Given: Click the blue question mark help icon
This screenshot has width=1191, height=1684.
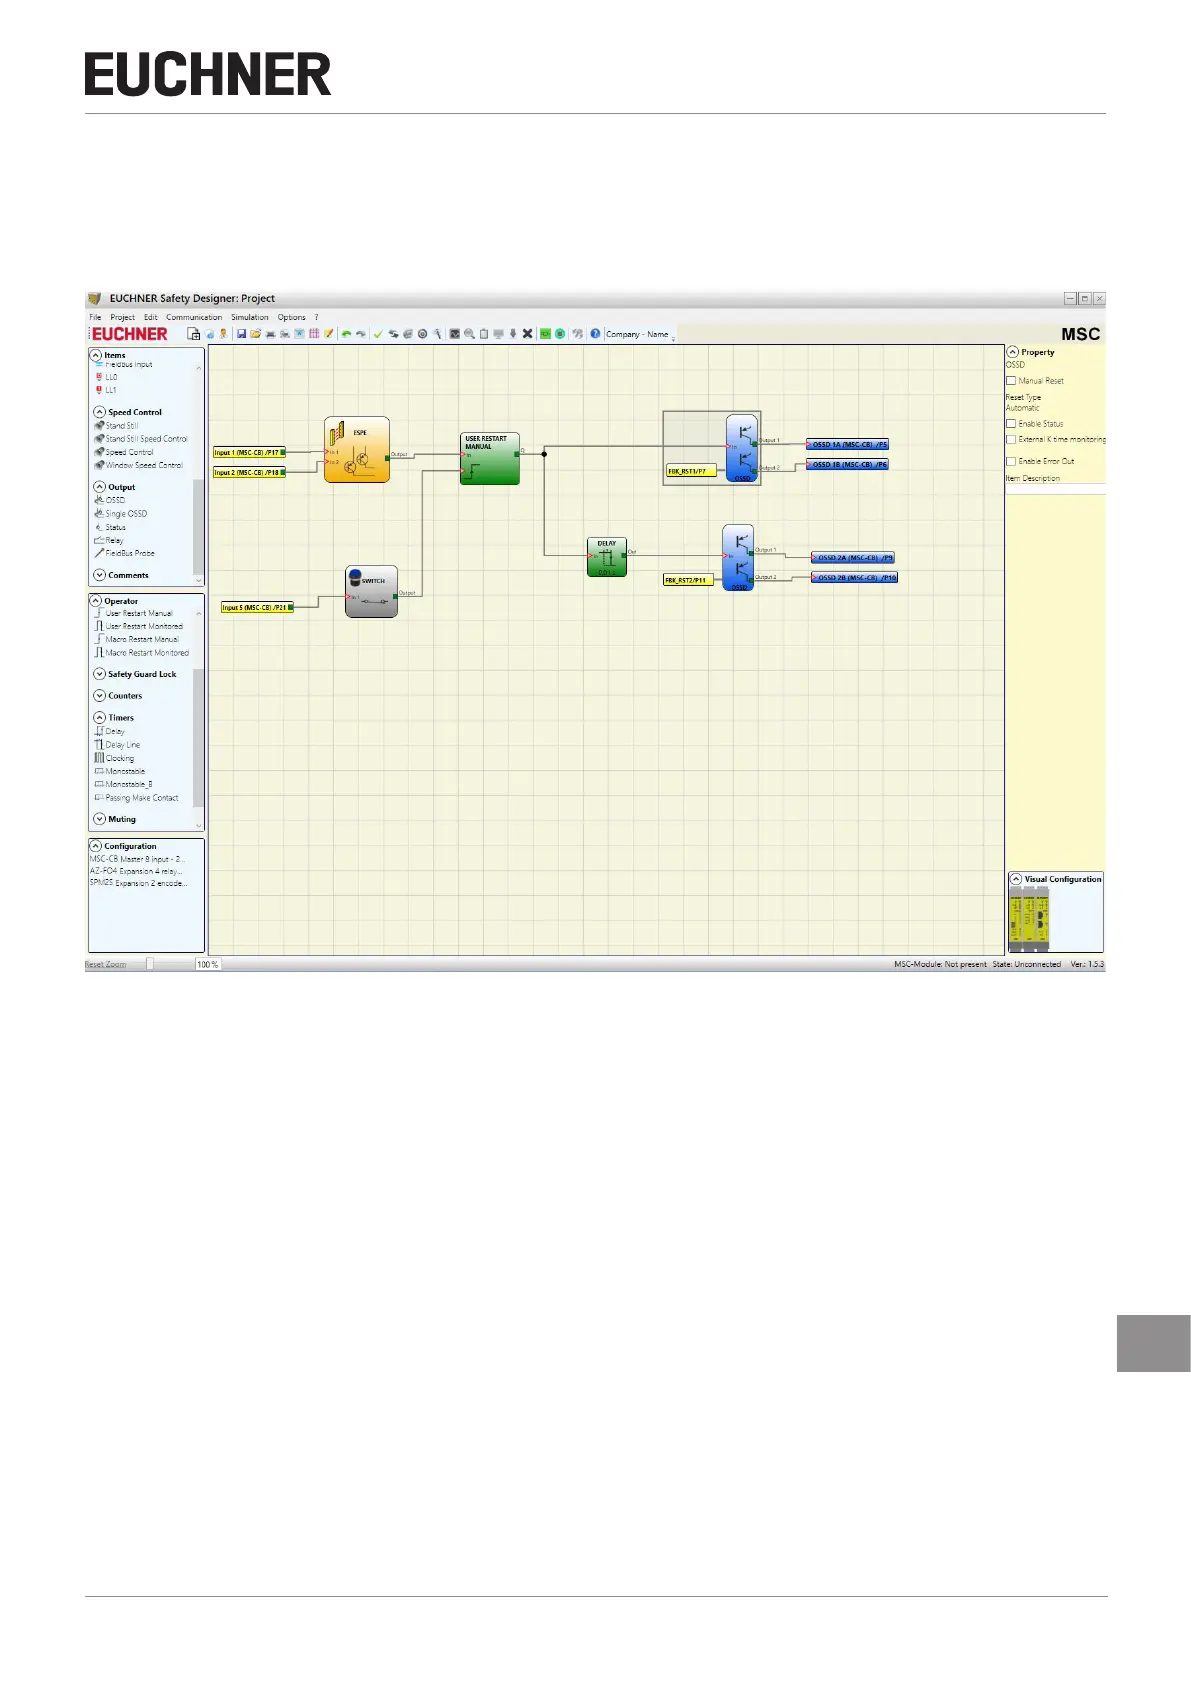Looking at the screenshot, I should [x=595, y=334].
